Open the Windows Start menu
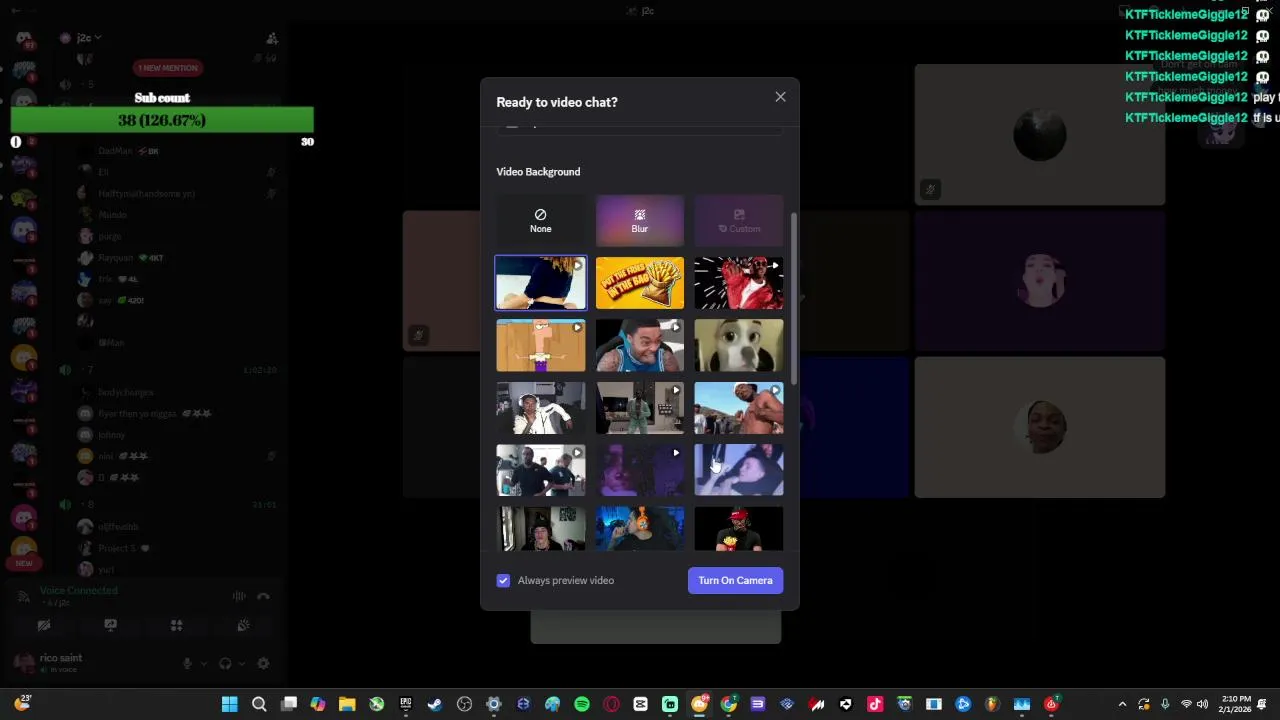The height and width of the screenshot is (720, 1280). (229, 704)
